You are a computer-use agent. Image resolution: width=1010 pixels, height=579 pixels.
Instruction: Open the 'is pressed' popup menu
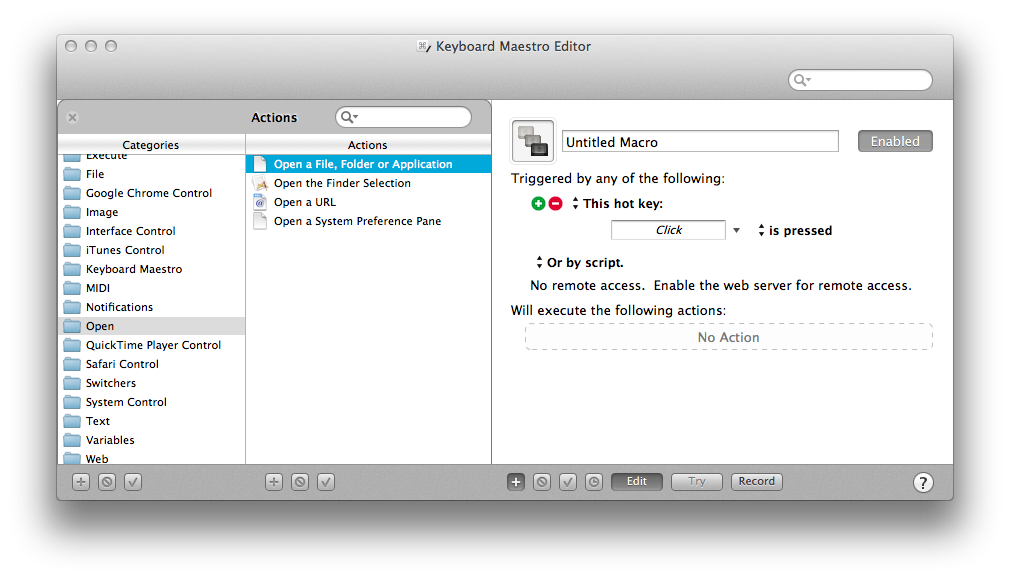pos(795,231)
